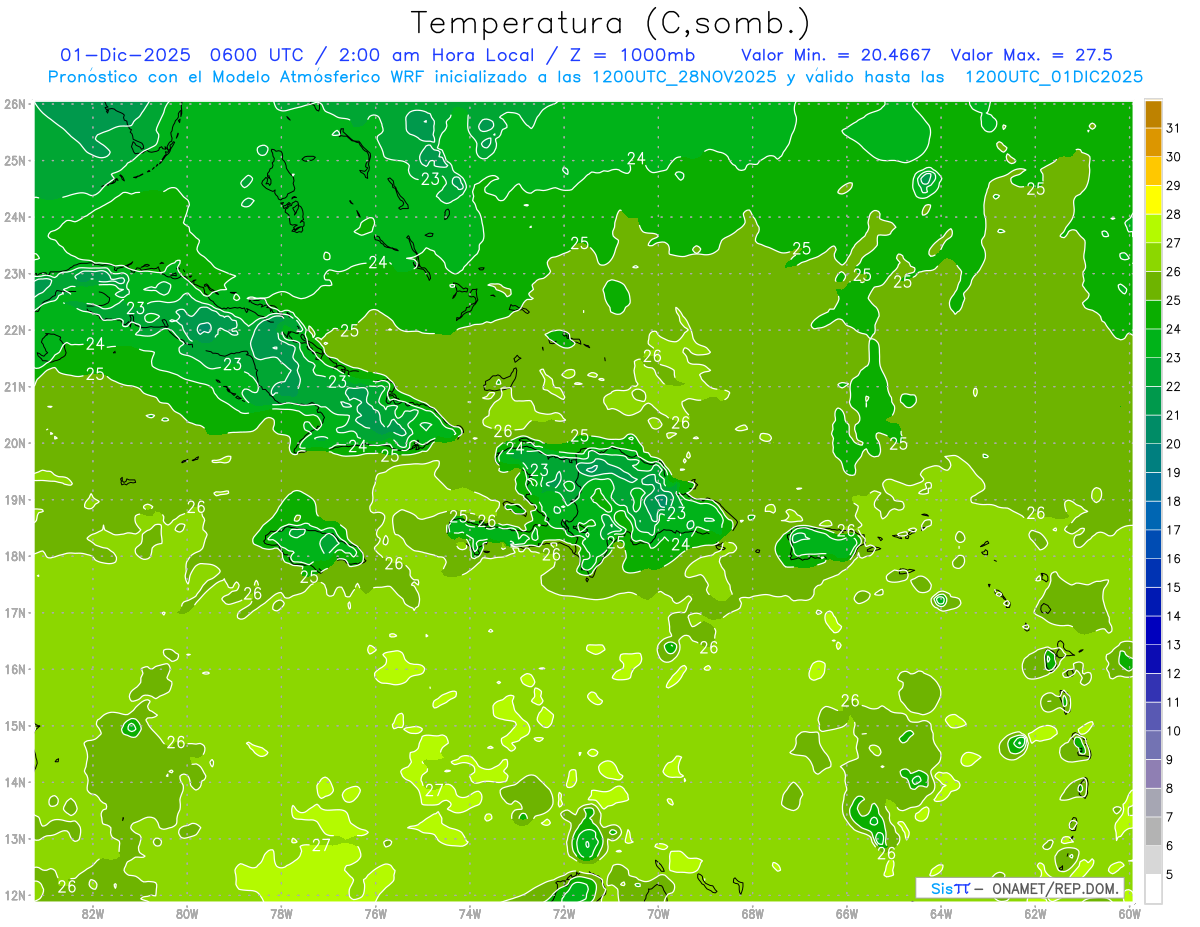Click the white legend swatch below 5
Image resolution: width=1200 pixels, height=927 pixels.
coord(1153,888)
